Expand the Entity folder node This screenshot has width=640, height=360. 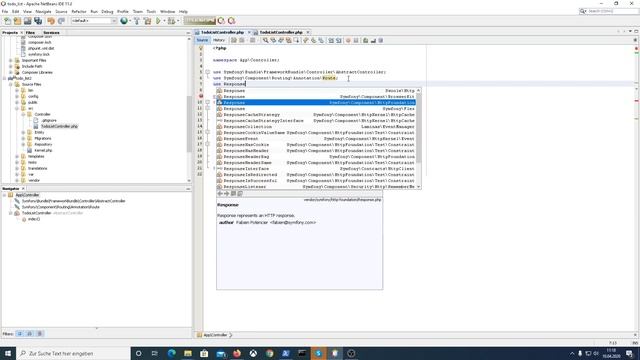(23, 132)
